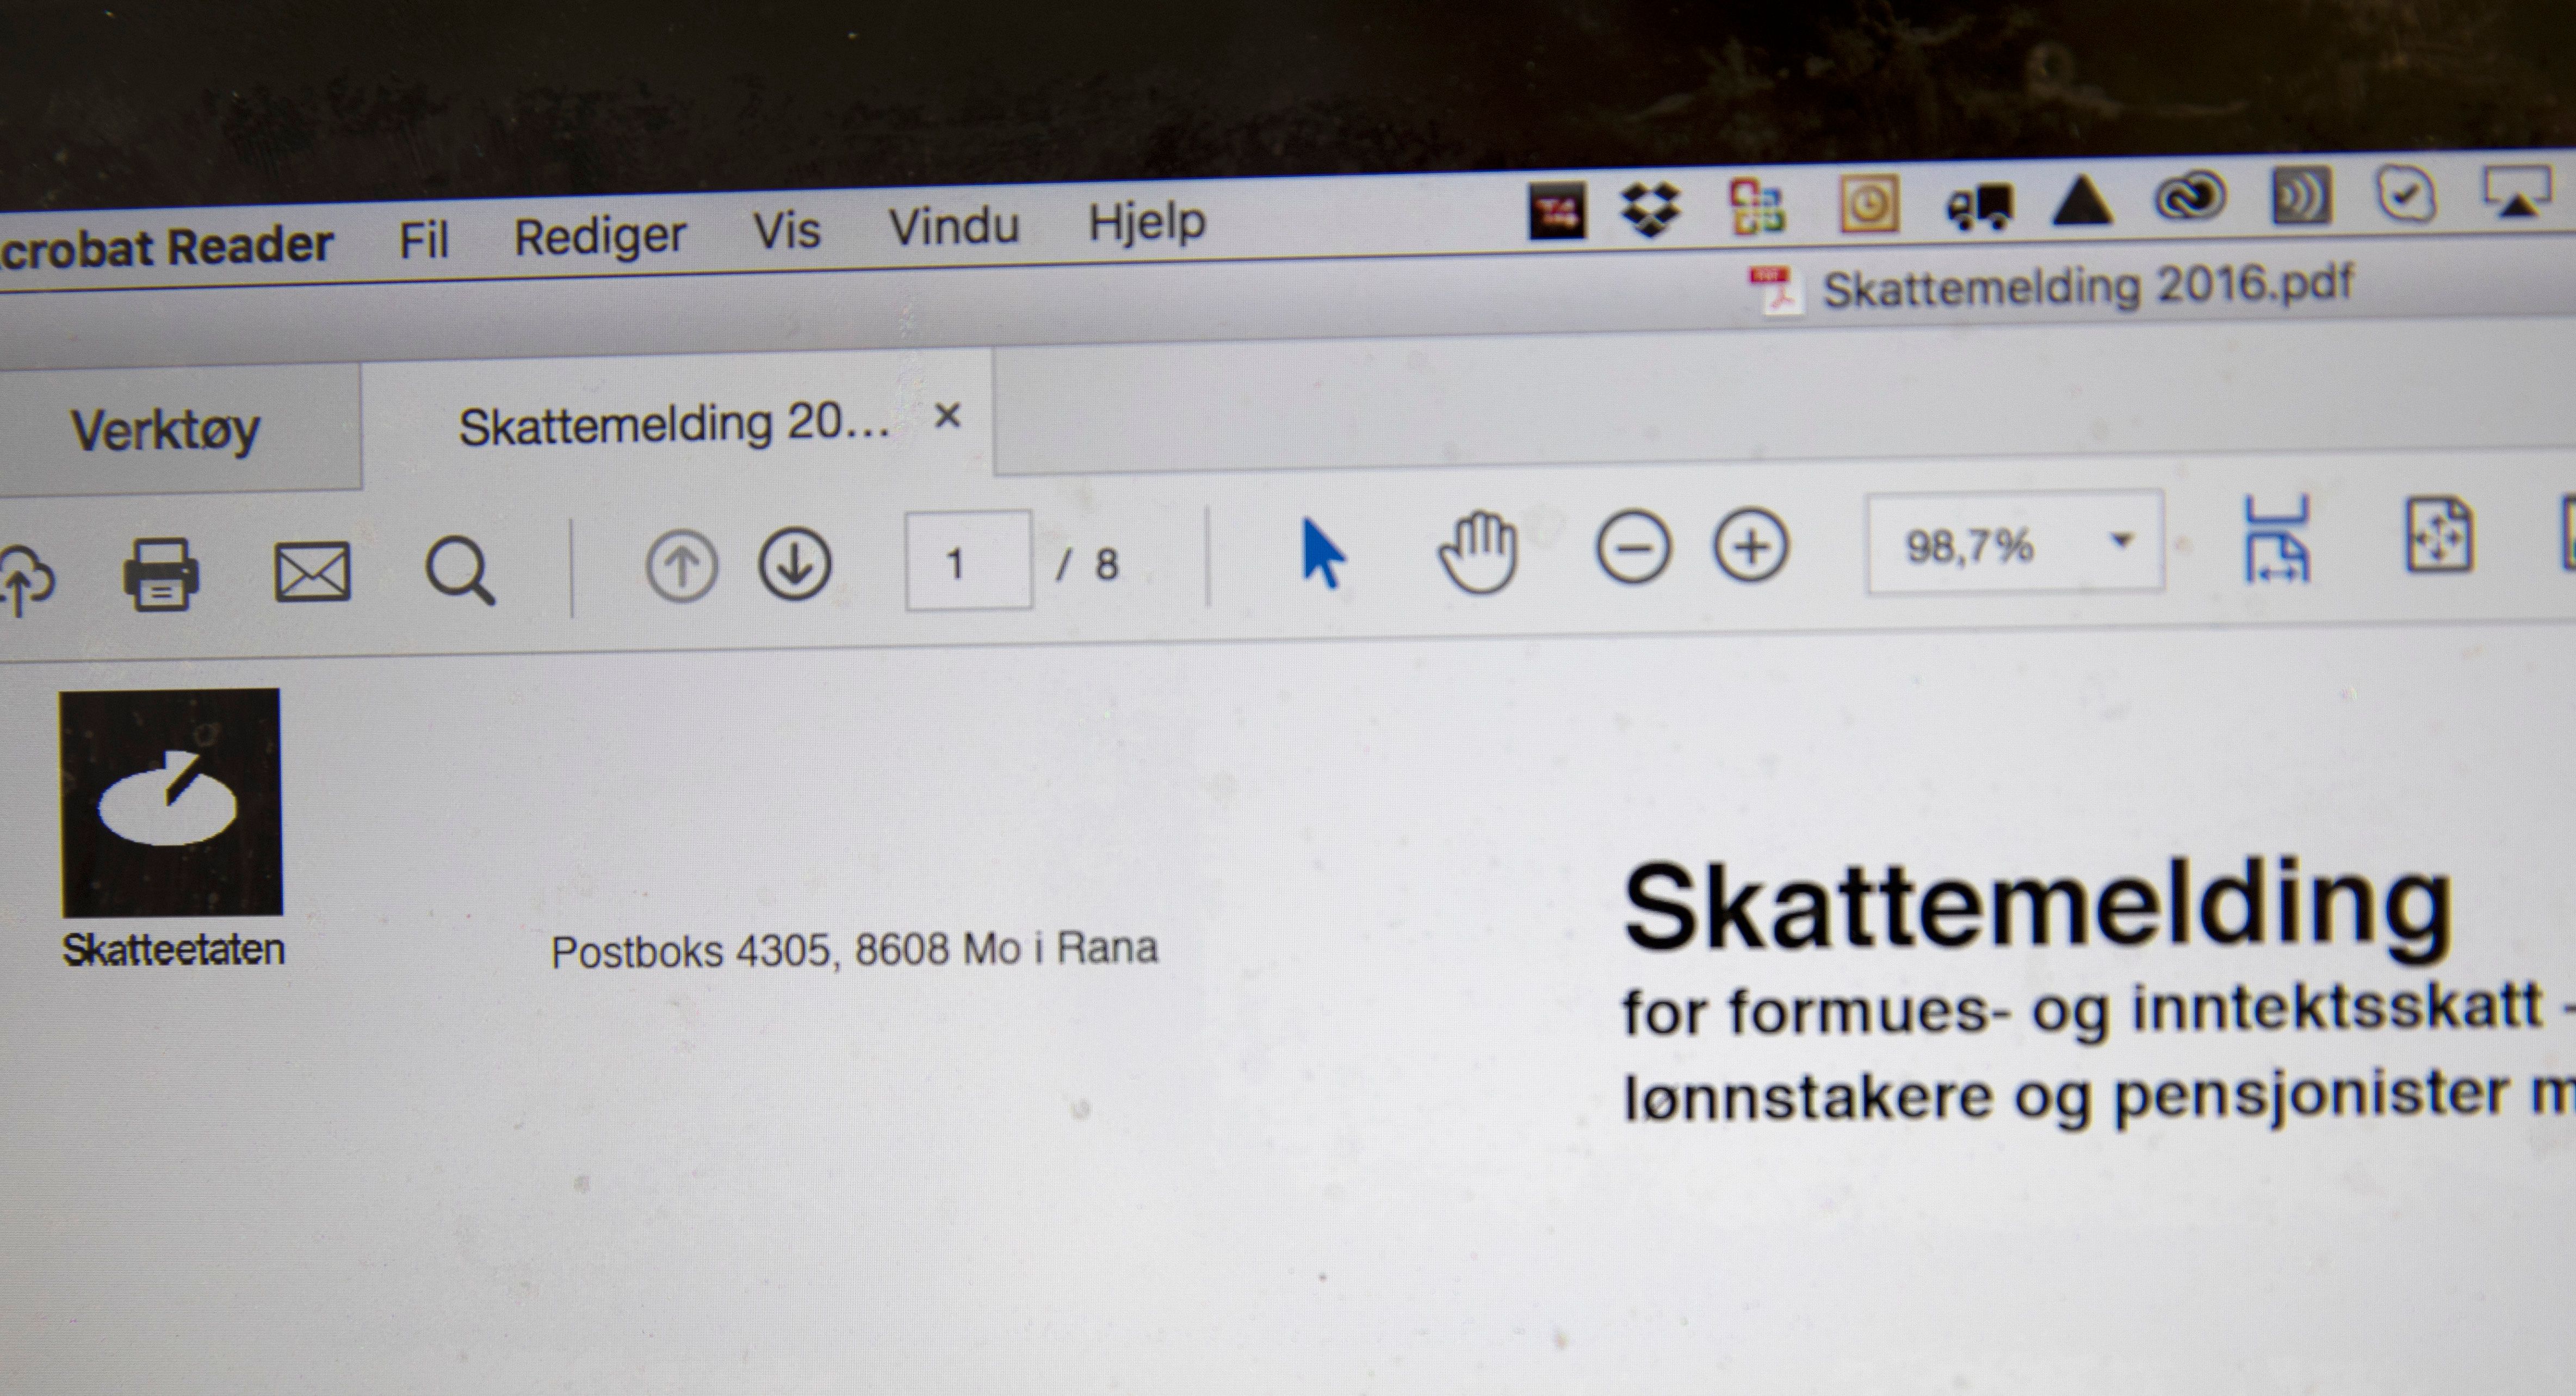Click the cloud upload icon
The width and height of the screenshot is (2576, 1396).
(x=24, y=579)
